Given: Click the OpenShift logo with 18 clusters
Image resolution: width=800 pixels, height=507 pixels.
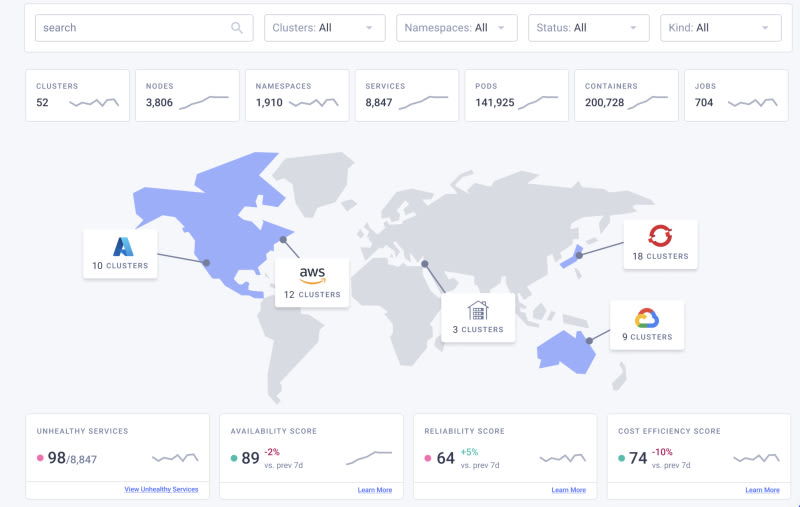Looking at the screenshot, I should point(660,235).
